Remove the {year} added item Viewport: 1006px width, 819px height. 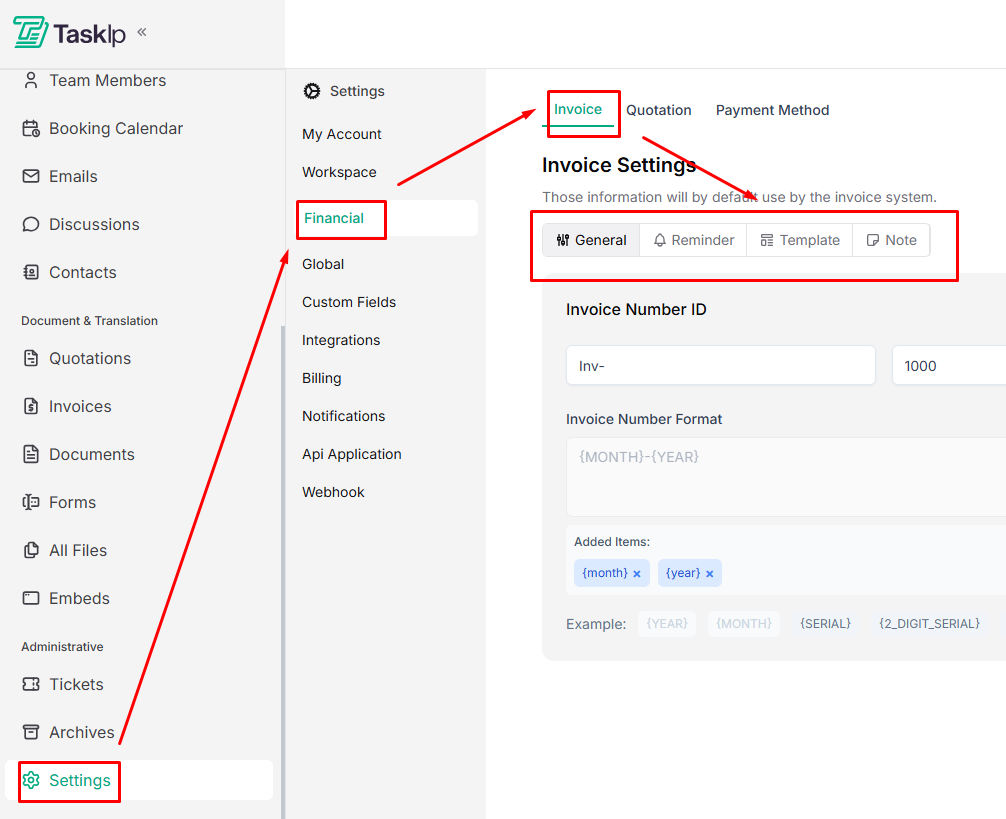coord(709,573)
